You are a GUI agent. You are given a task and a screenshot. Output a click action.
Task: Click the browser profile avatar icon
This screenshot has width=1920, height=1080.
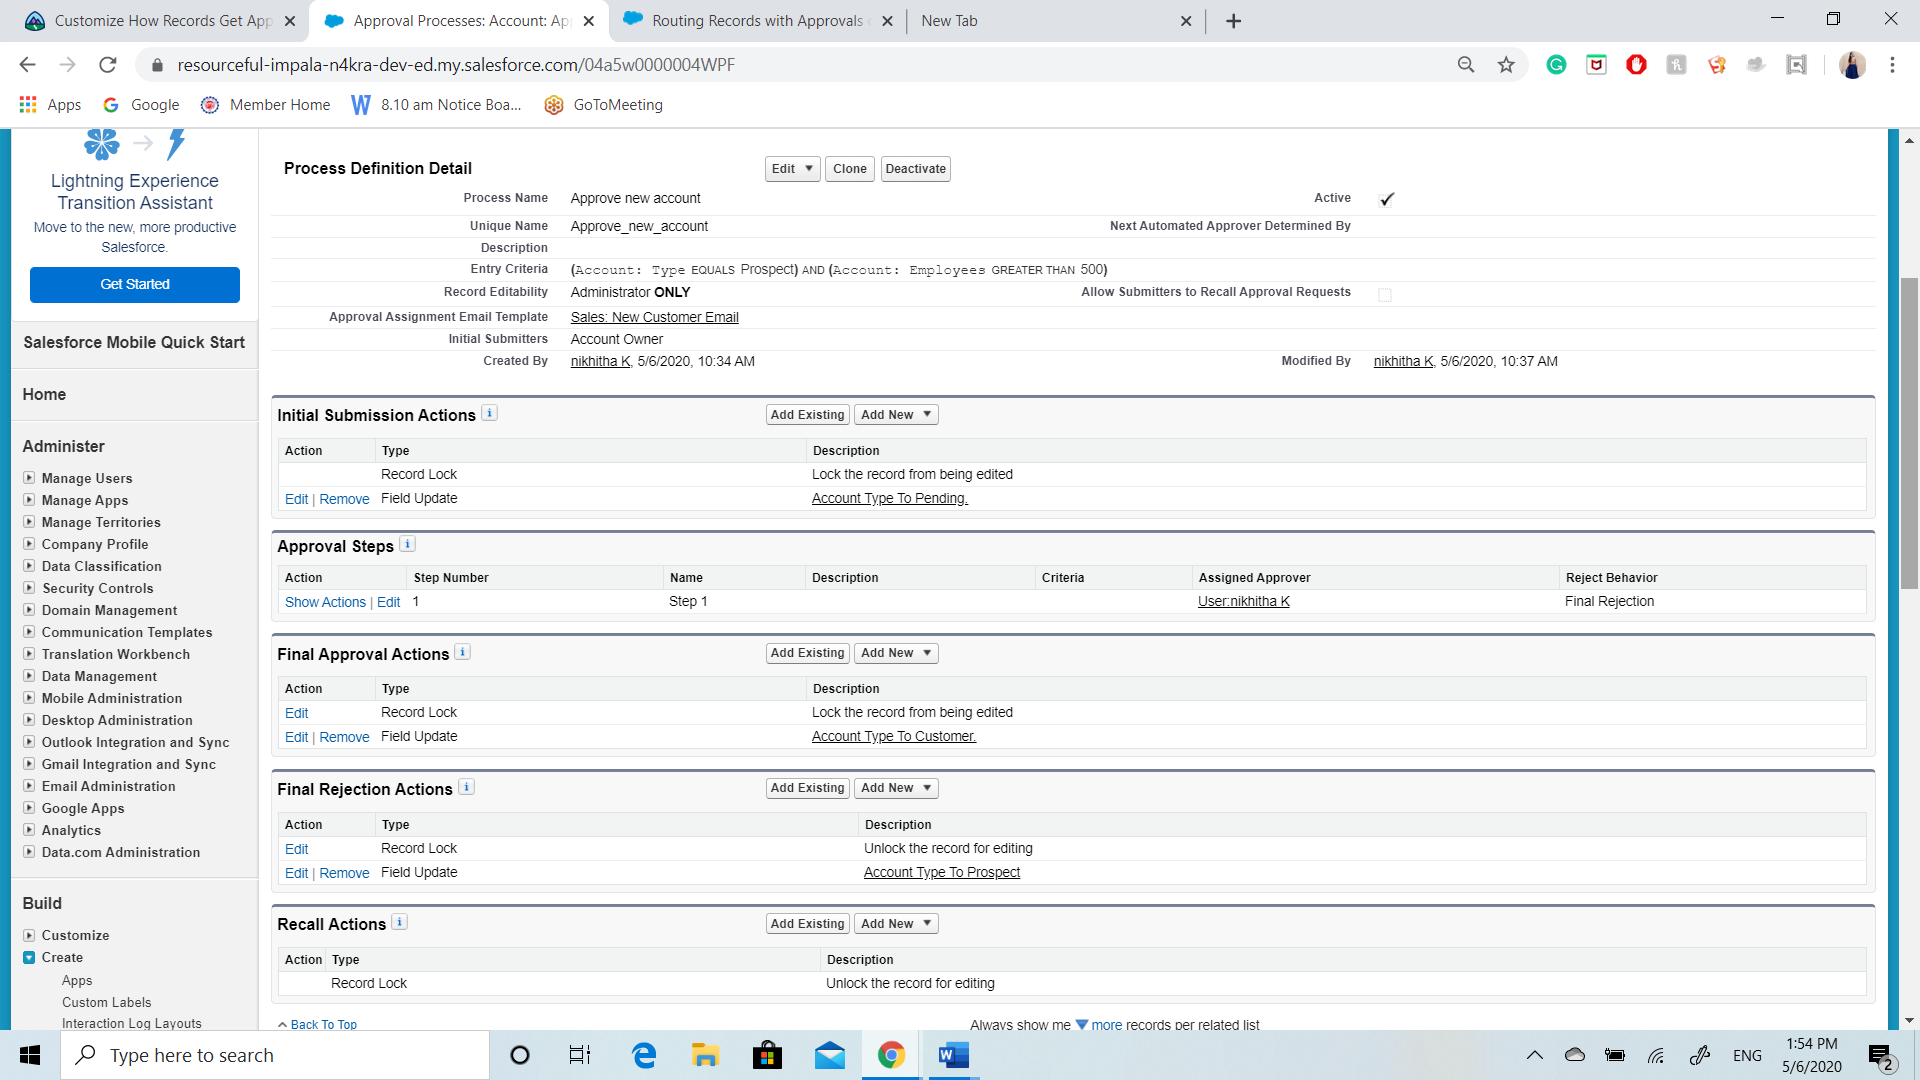pos(1853,64)
